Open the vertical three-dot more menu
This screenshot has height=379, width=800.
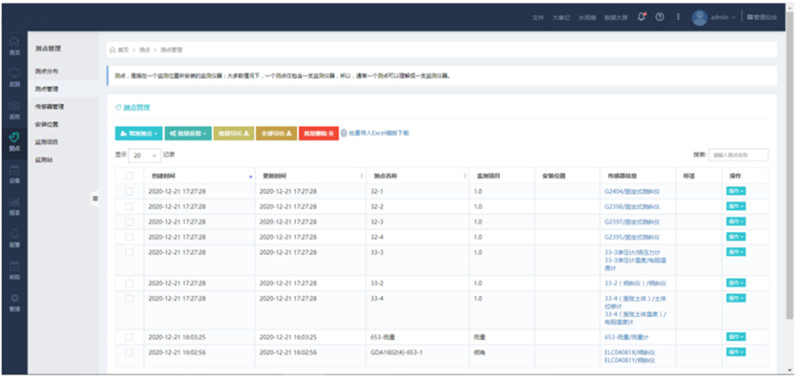678,17
